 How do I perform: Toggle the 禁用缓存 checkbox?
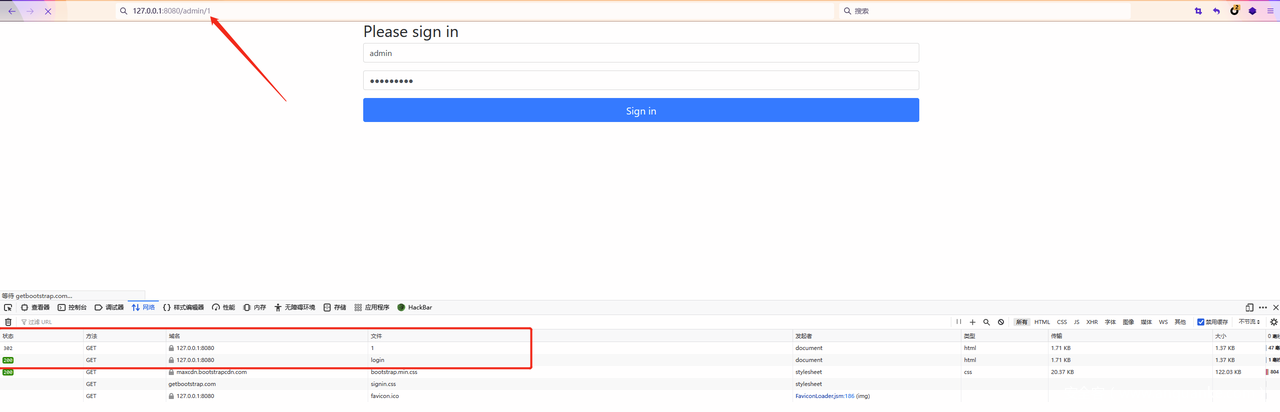point(1201,322)
